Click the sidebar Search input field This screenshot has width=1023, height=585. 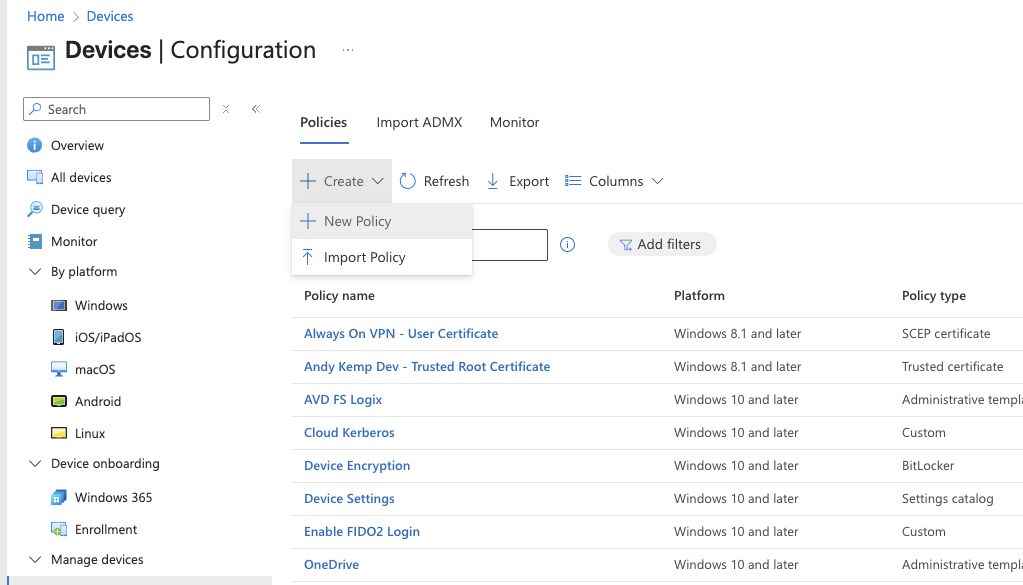(x=117, y=109)
